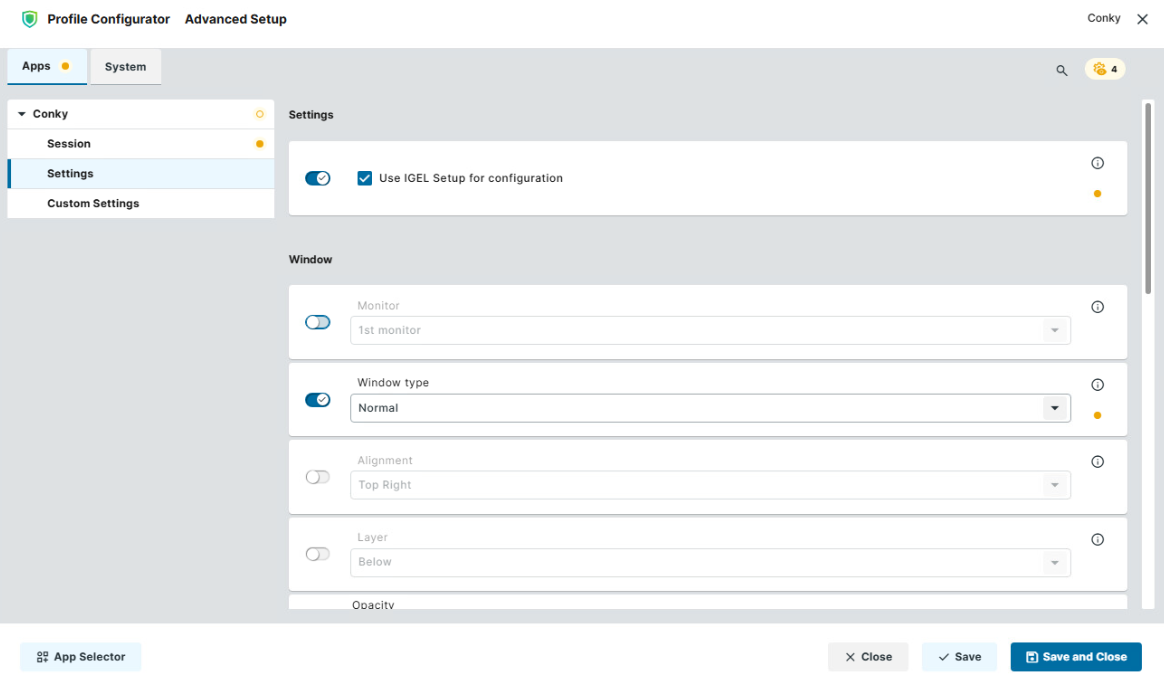This screenshot has width=1164, height=685.
Task: Click hollow orange circle on Conky row
Action: 260,114
